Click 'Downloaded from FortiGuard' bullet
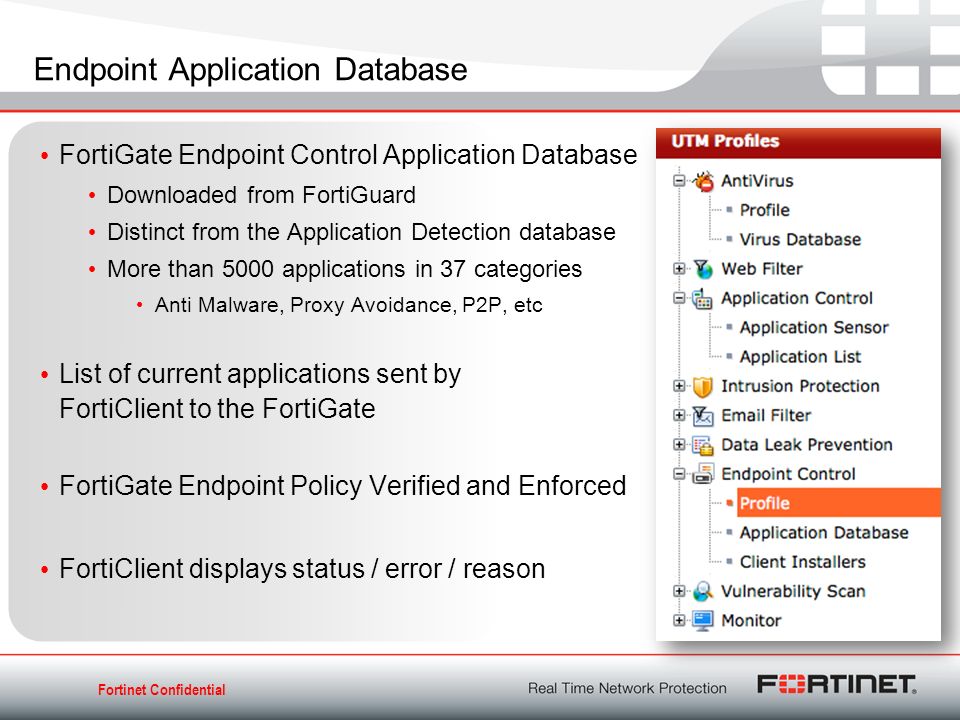 (261, 195)
